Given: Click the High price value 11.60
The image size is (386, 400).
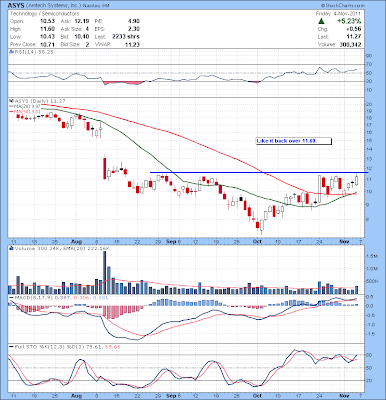Looking at the screenshot, I should [x=47, y=29].
